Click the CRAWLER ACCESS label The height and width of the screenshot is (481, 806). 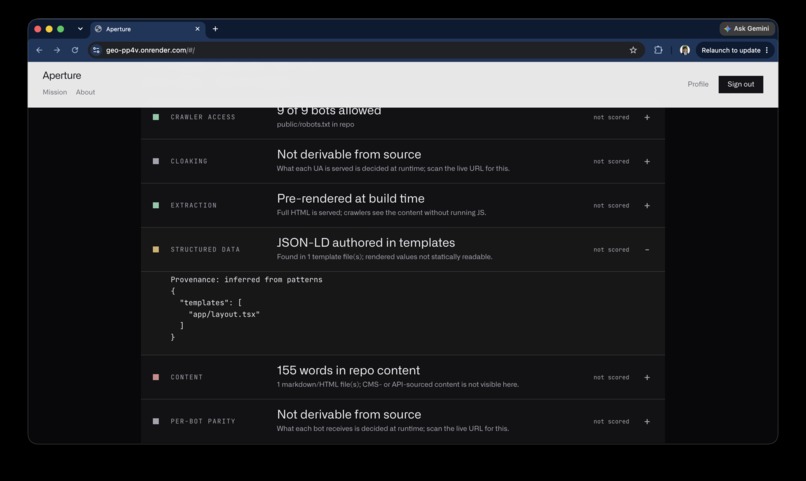pos(203,117)
